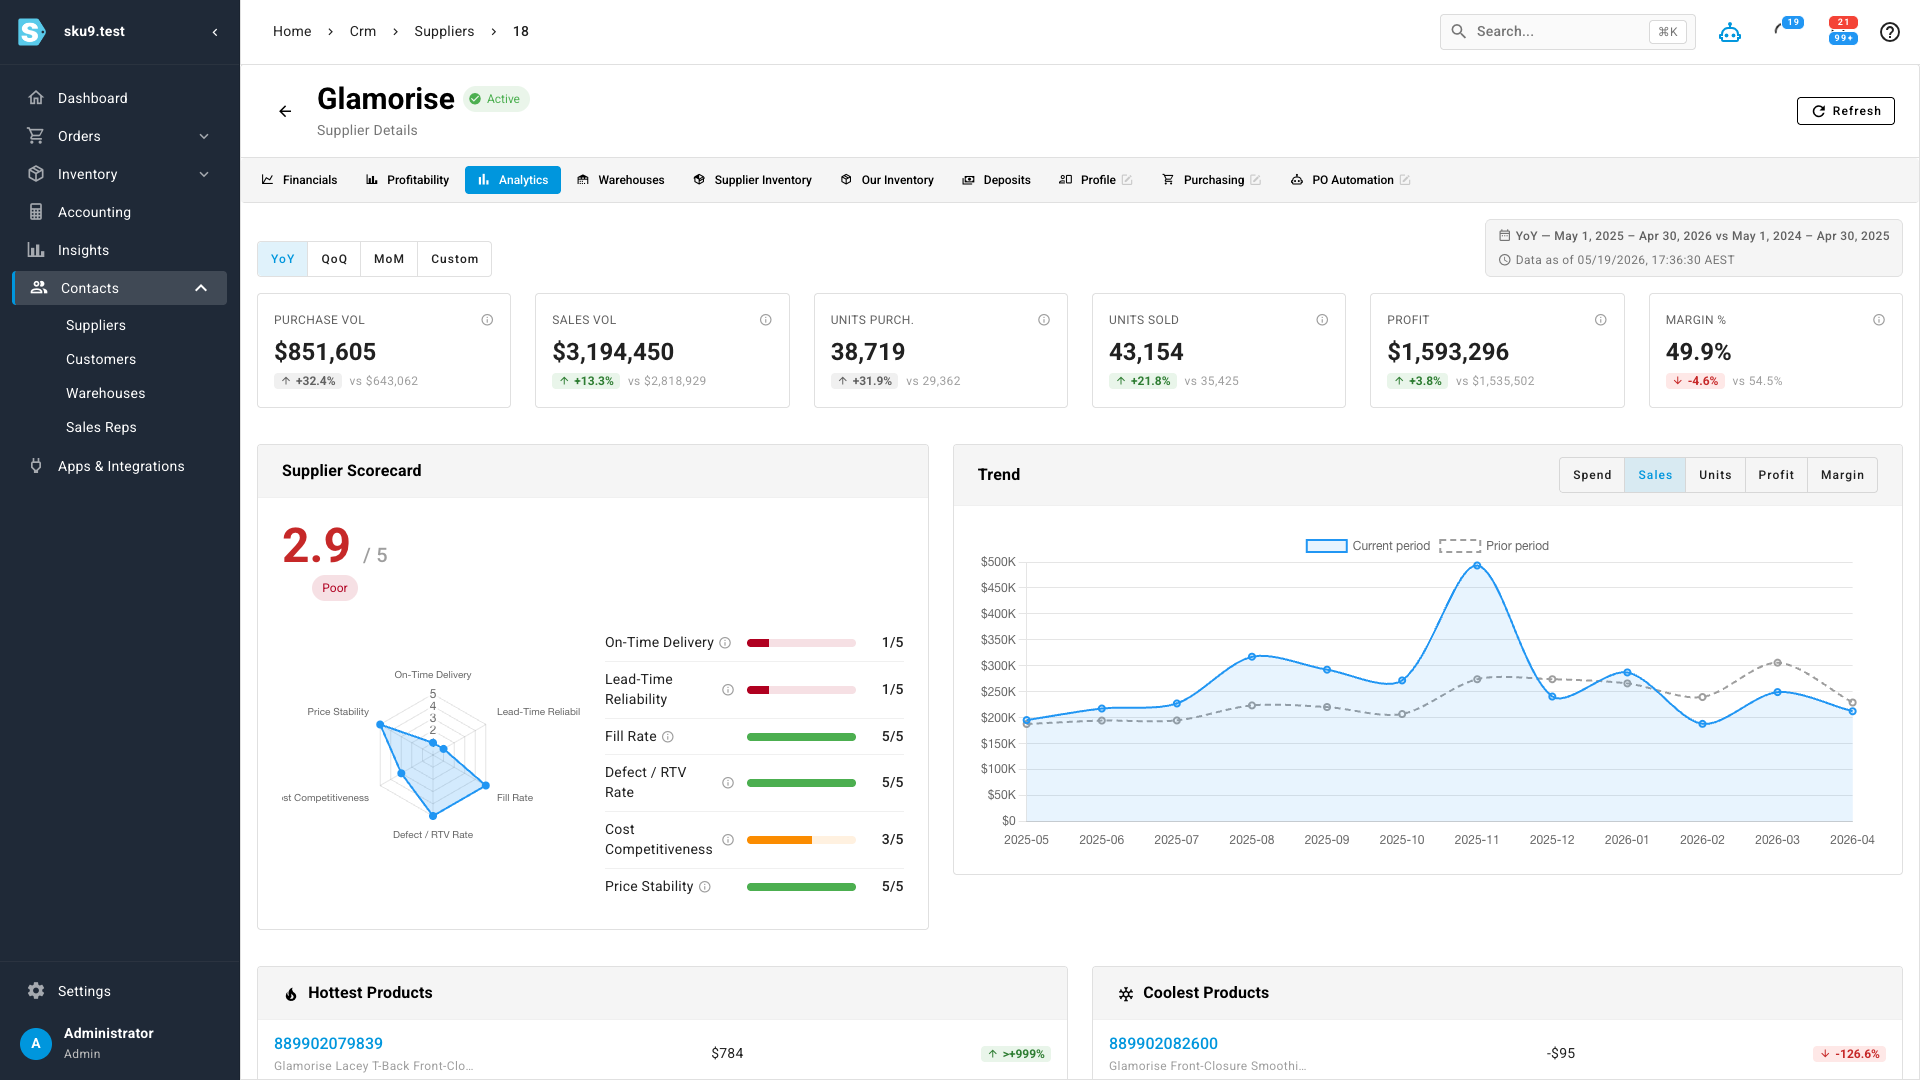This screenshot has height=1080, width=1920.
Task: Open the Our Inventory tab
Action: pos(887,180)
